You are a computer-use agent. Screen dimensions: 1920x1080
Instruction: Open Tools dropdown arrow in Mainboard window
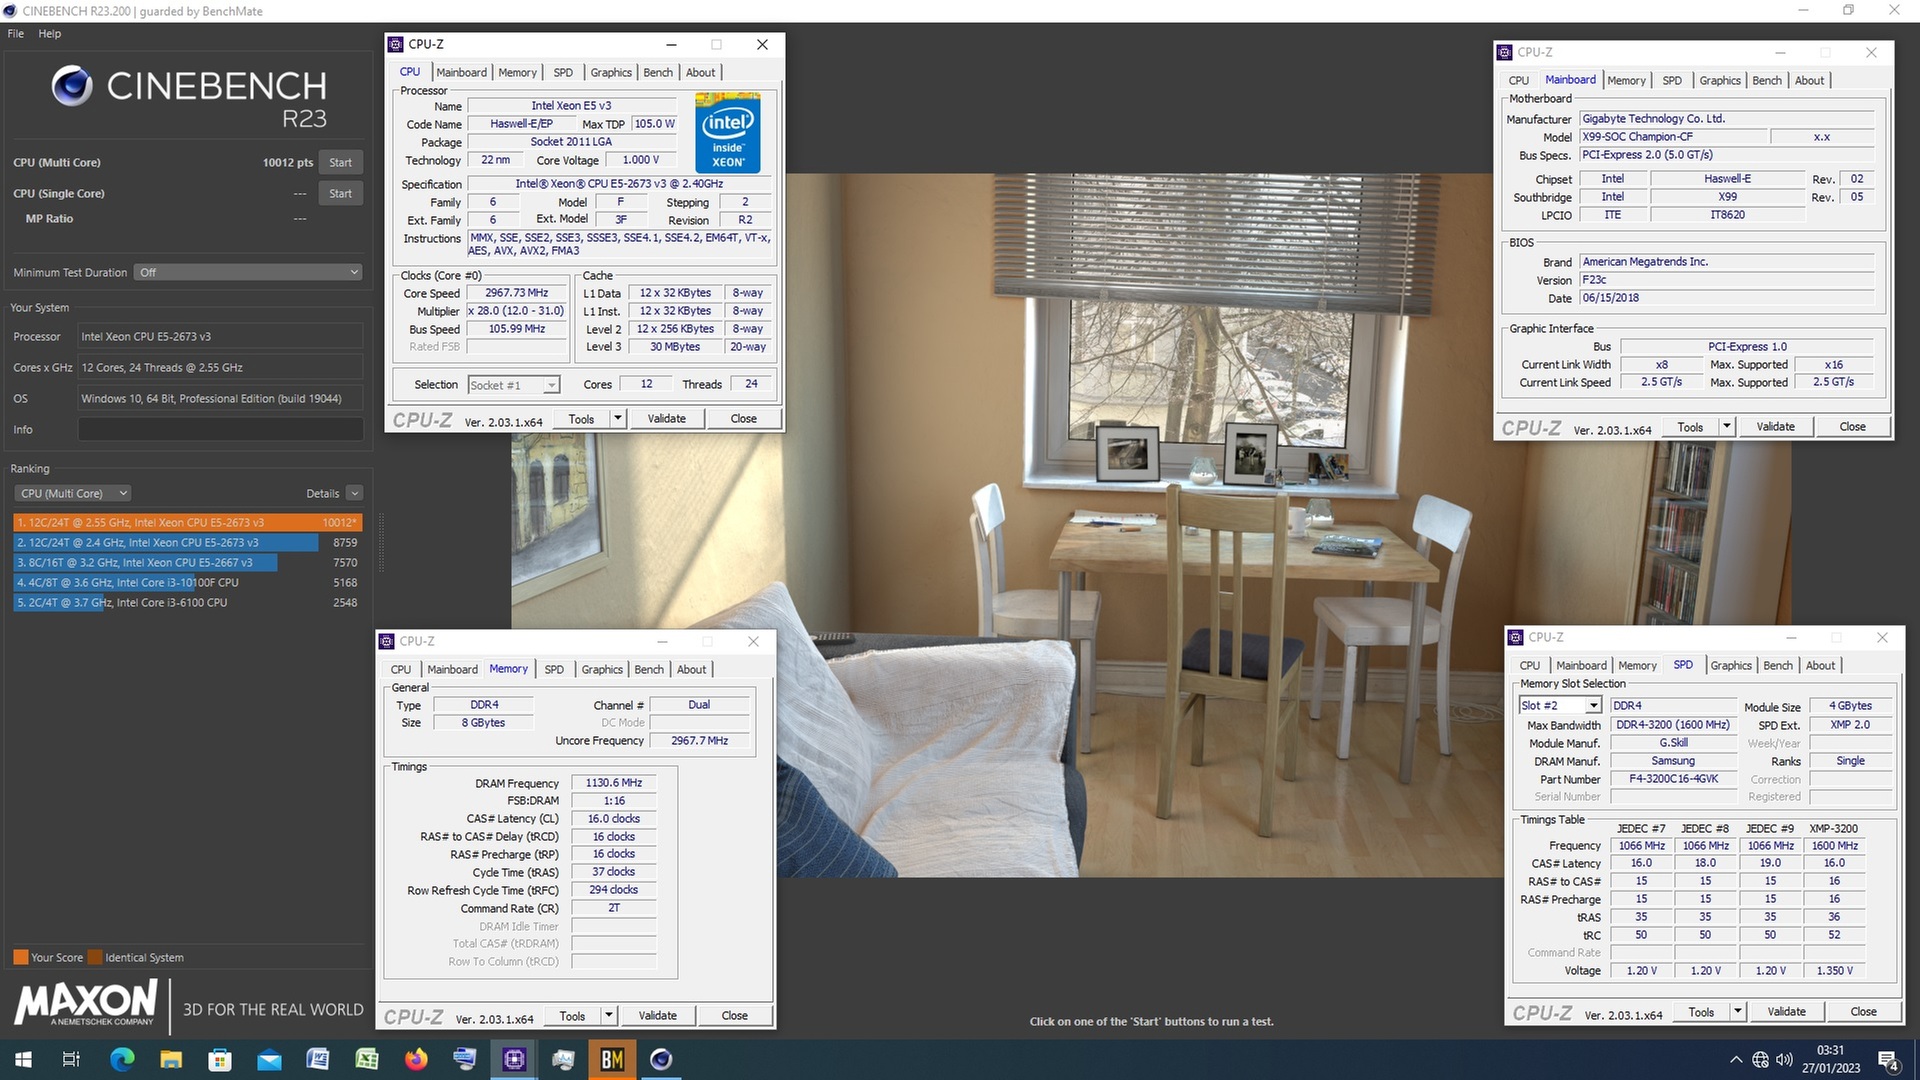[1726, 427]
